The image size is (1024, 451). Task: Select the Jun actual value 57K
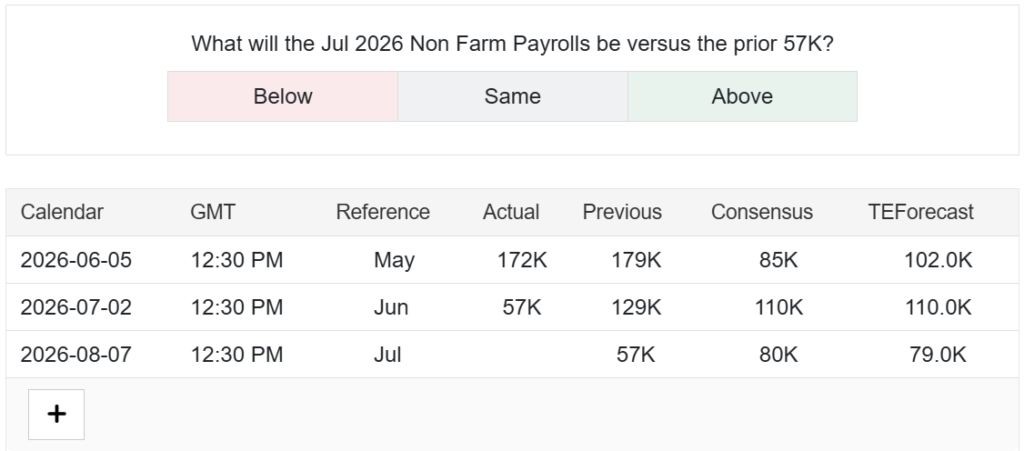(x=522, y=307)
